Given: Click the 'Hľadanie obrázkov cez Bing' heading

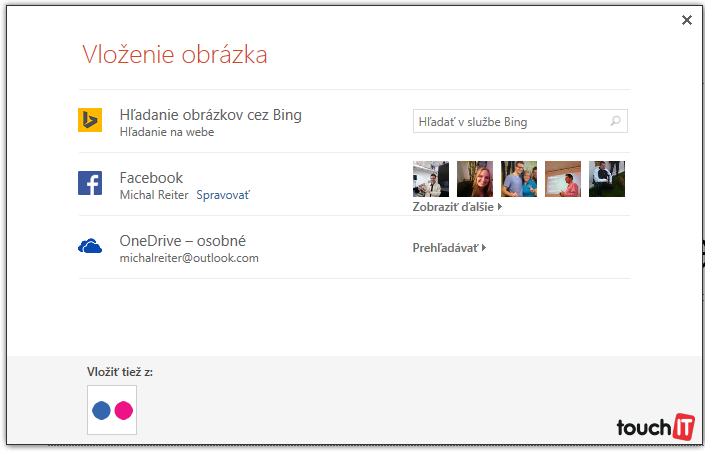Looking at the screenshot, I should click(210, 115).
